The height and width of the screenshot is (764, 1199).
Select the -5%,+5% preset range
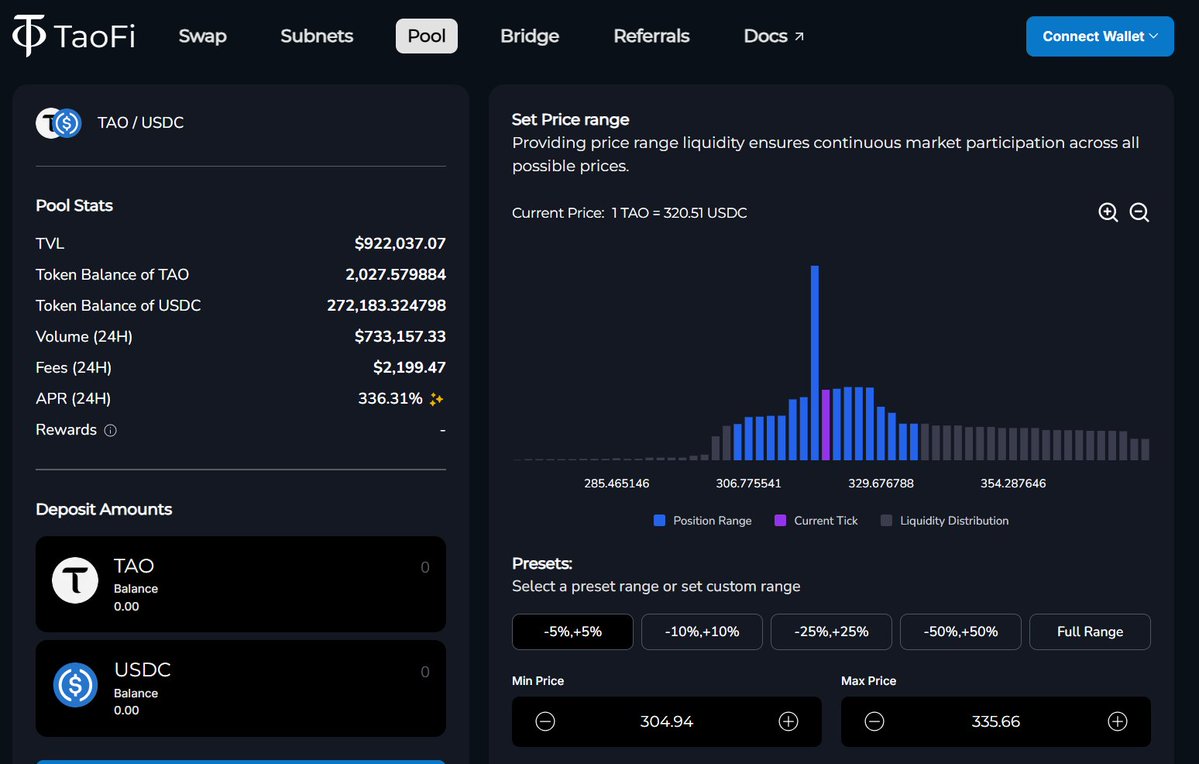click(x=573, y=632)
